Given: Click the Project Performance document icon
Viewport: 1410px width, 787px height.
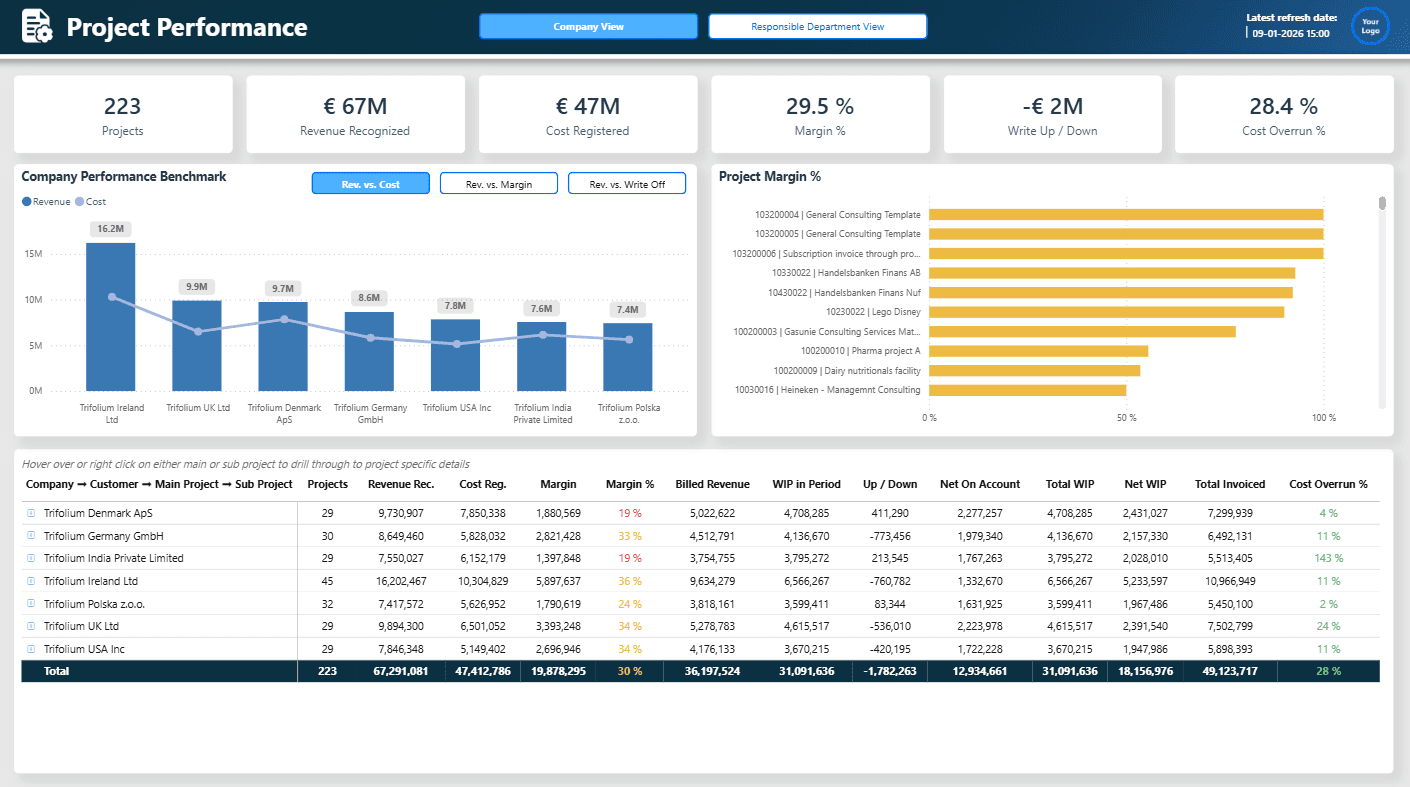Looking at the screenshot, I should [36, 26].
